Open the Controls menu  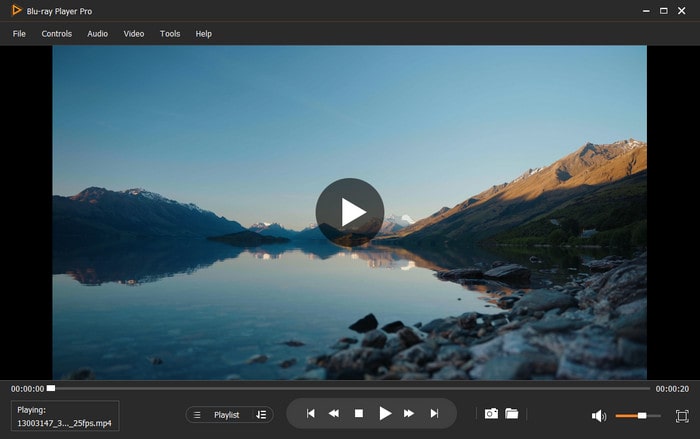pos(56,34)
